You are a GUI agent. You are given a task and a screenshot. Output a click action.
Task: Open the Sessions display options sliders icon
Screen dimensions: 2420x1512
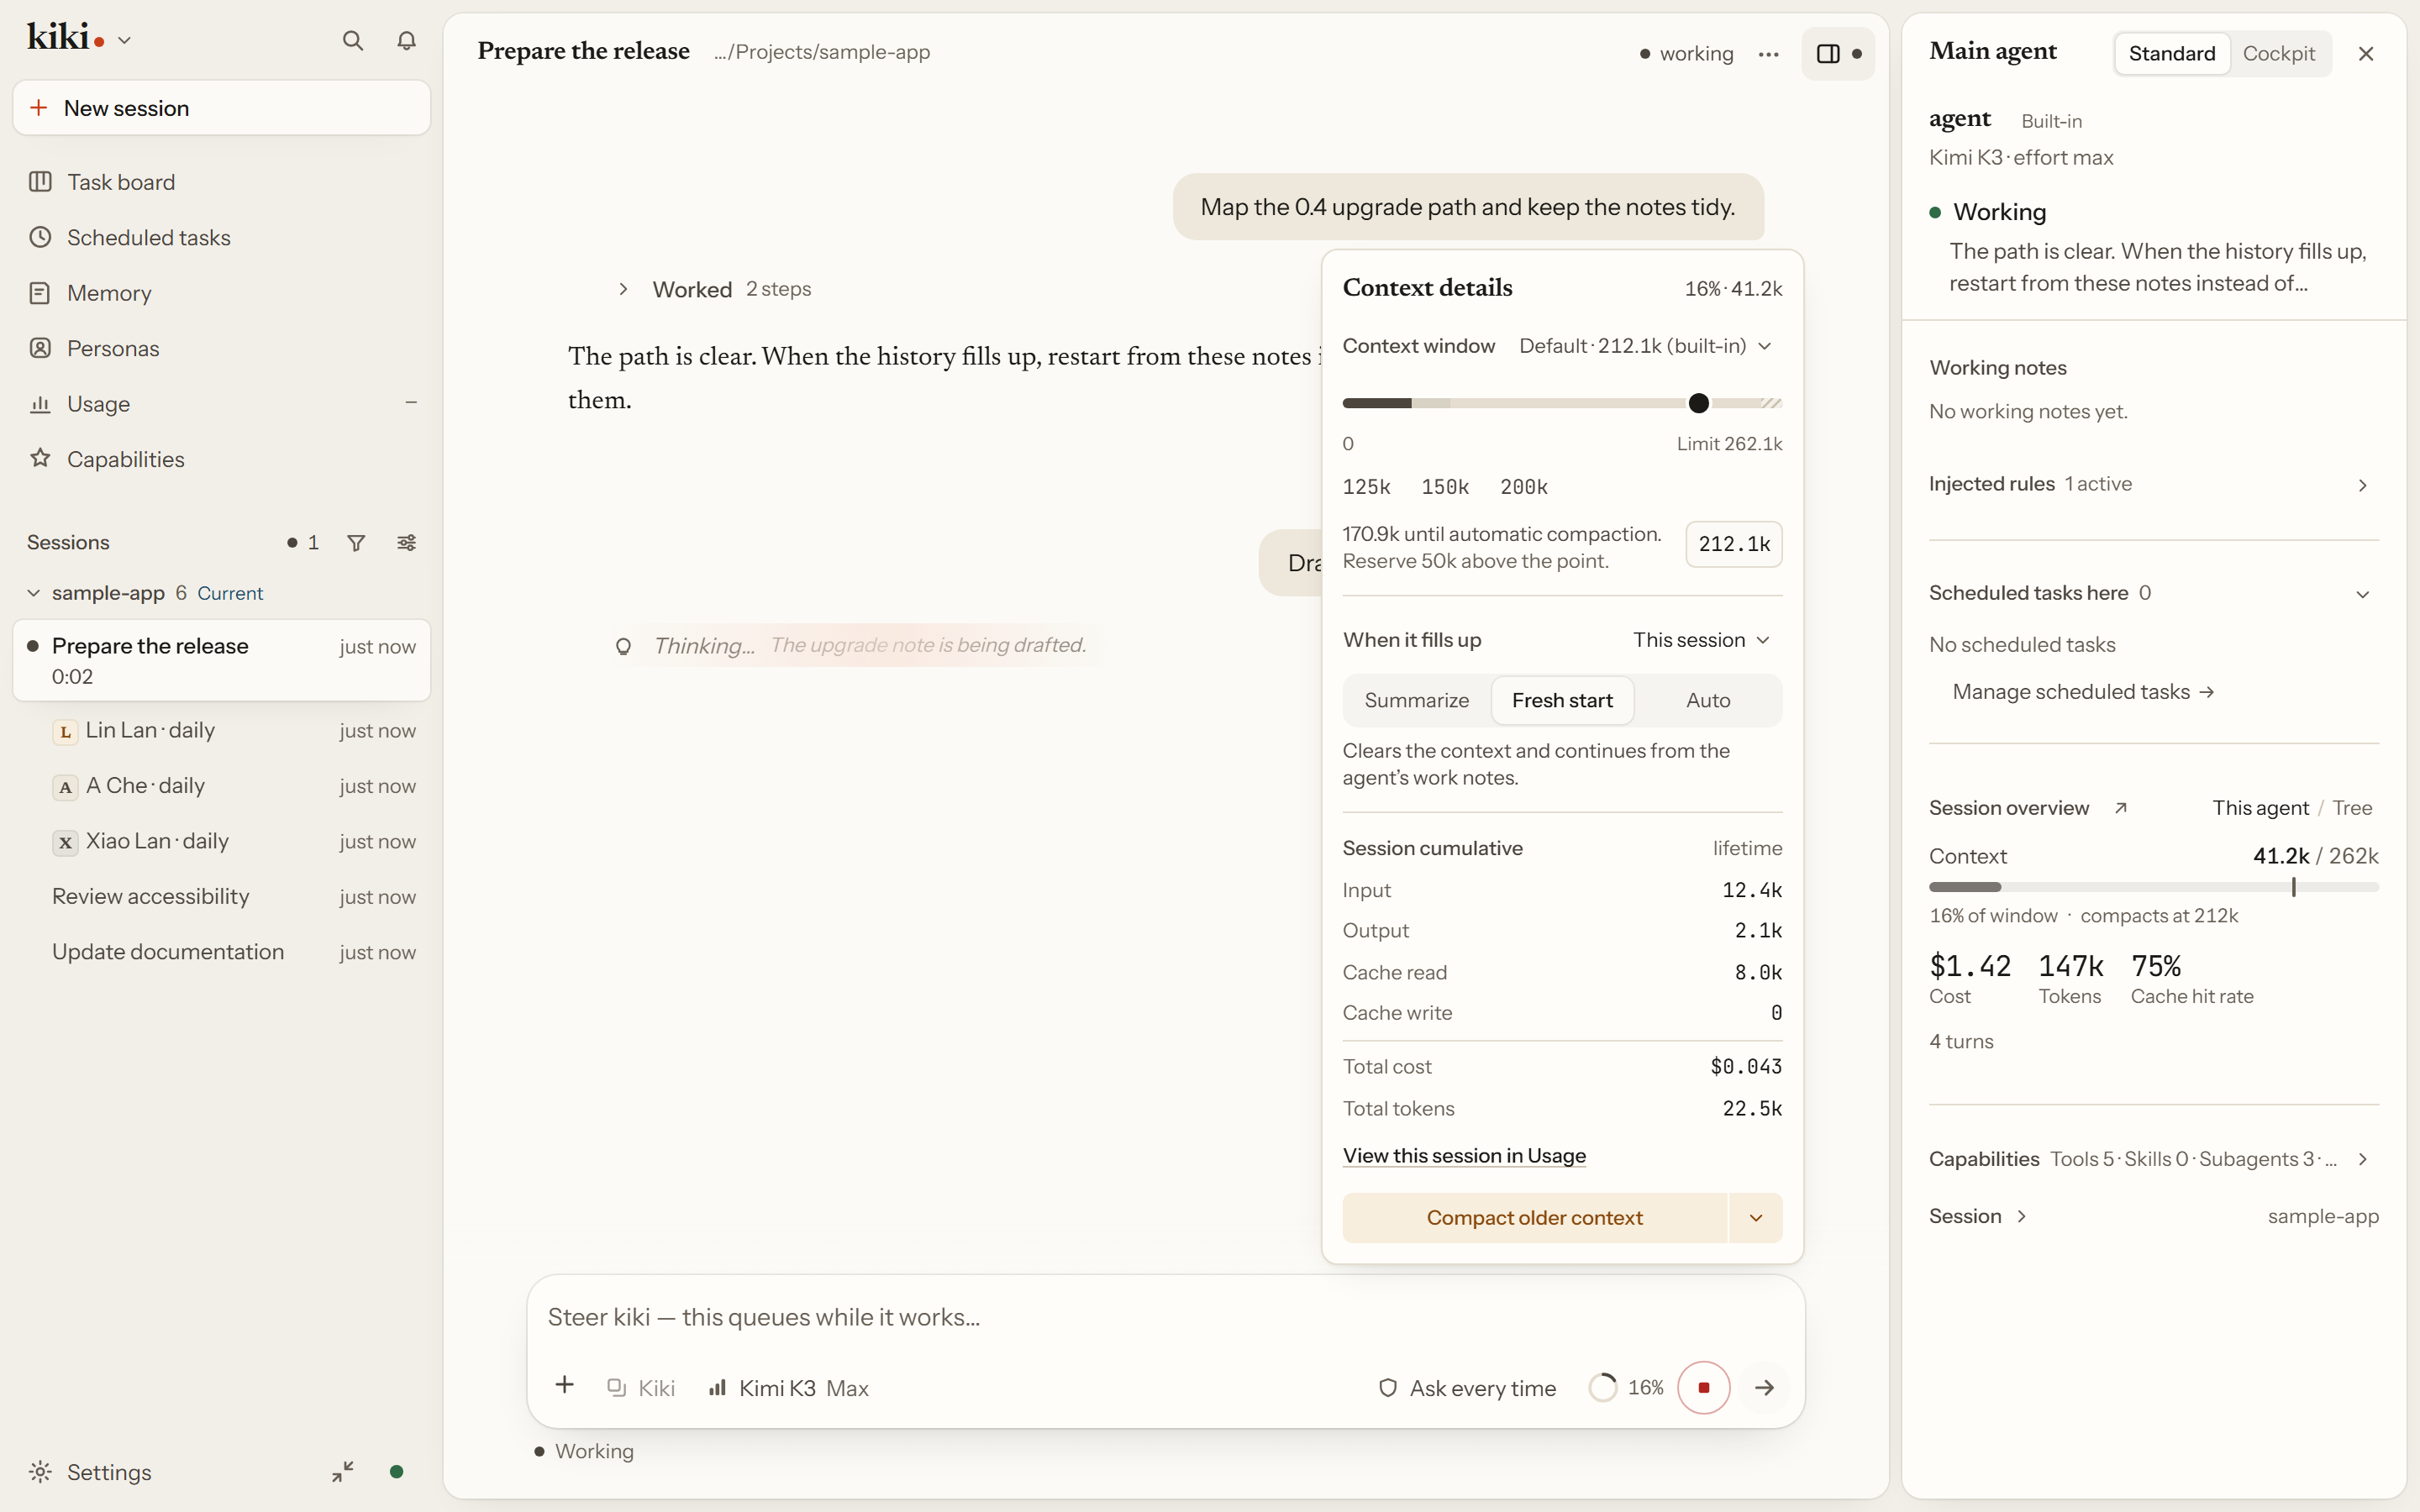pos(407,543)
